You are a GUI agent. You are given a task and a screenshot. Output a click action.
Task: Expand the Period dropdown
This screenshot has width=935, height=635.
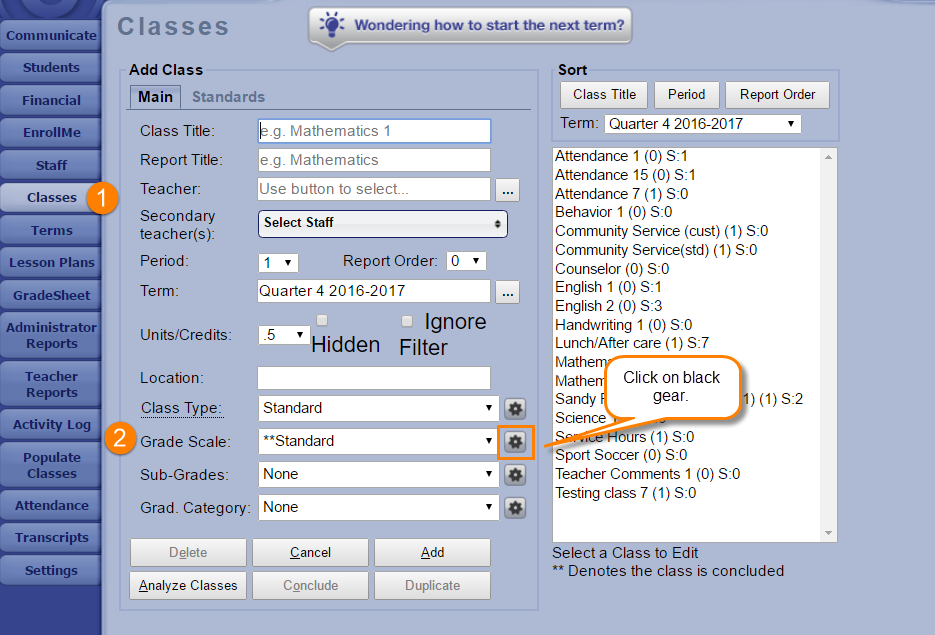(x=278, y=262)
